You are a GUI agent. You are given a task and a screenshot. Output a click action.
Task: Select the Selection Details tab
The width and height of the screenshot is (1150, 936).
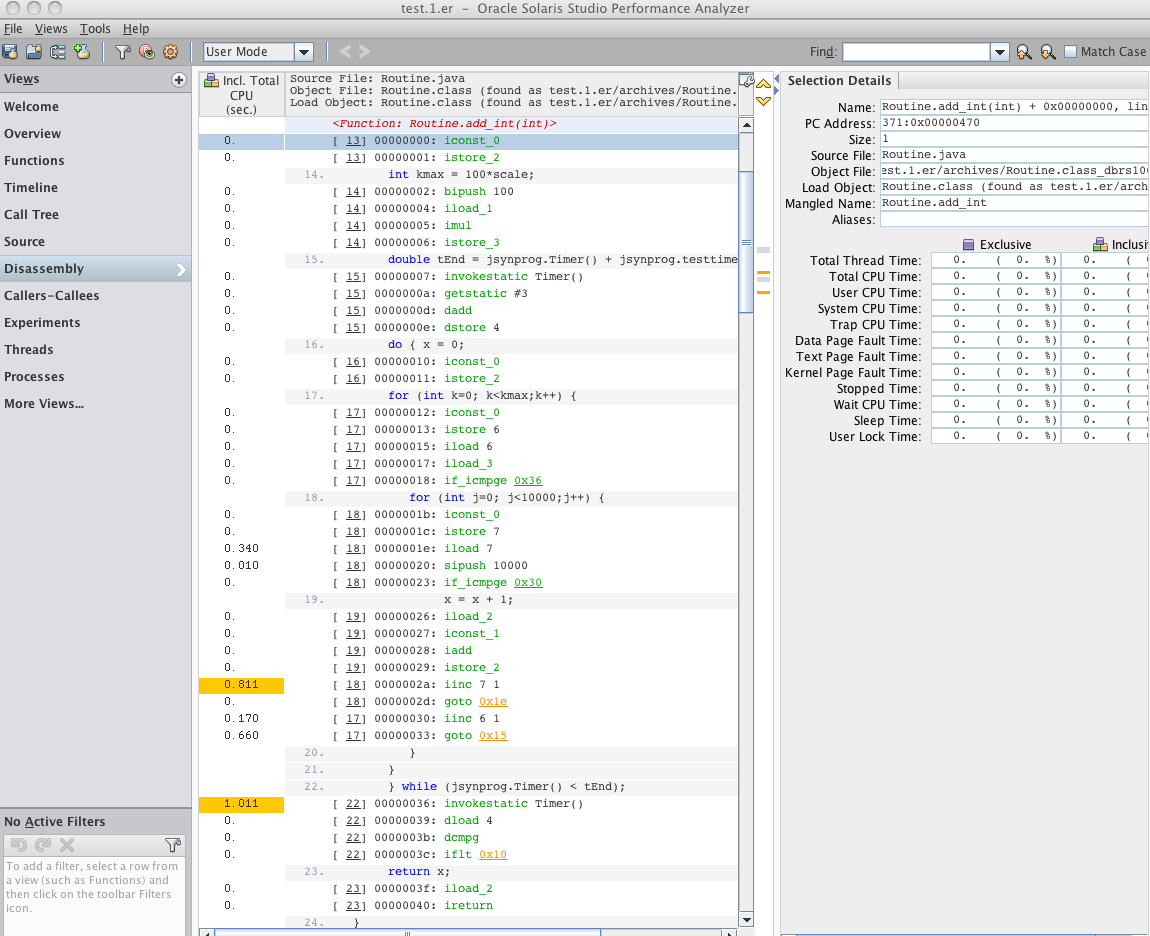click(839, 81)
